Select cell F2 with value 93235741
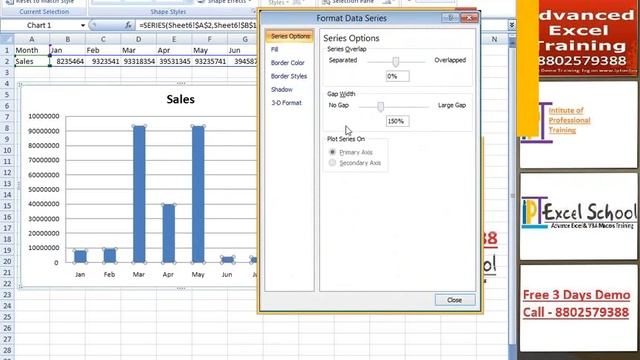 click(x=209, y=61)
